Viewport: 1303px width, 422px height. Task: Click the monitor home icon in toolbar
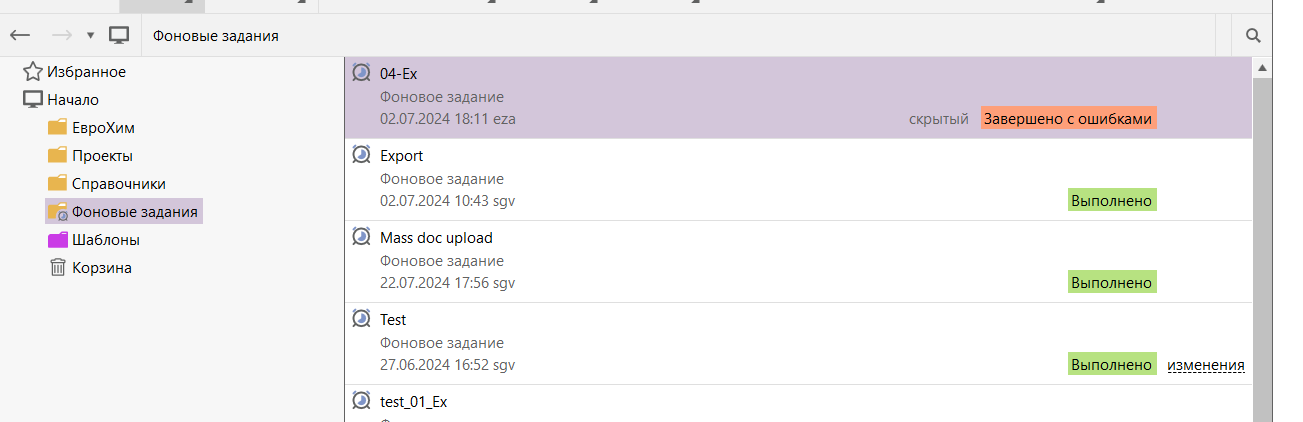click(120, 36)
